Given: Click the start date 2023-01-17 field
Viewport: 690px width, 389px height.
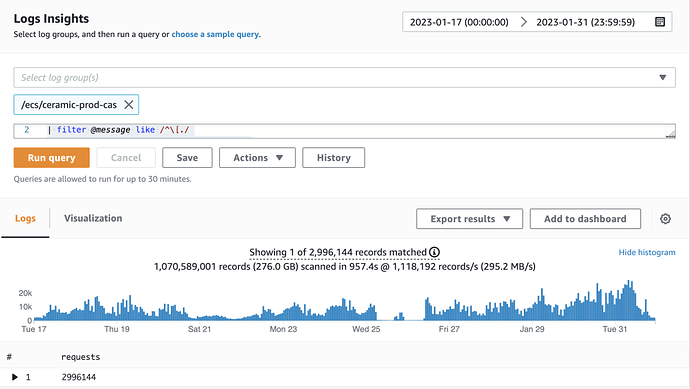Looking at the screenshot, I should [459, 22].
